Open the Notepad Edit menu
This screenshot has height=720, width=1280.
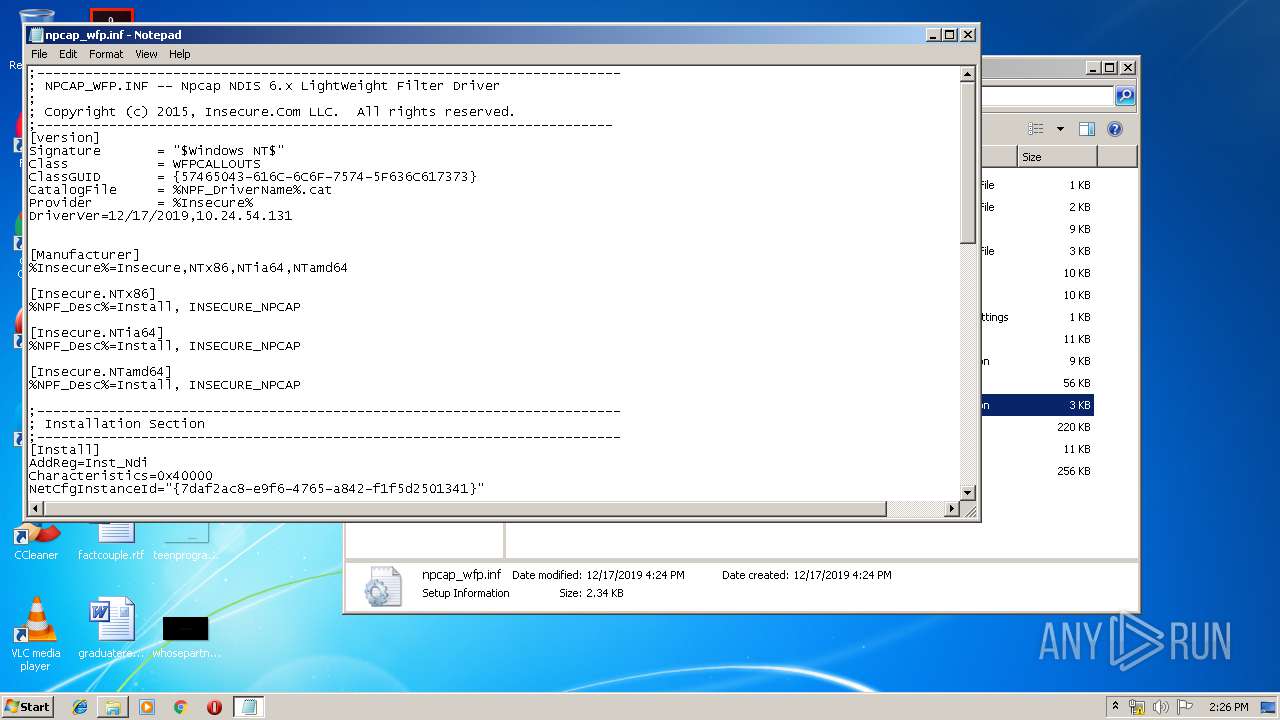click(68, 54)
